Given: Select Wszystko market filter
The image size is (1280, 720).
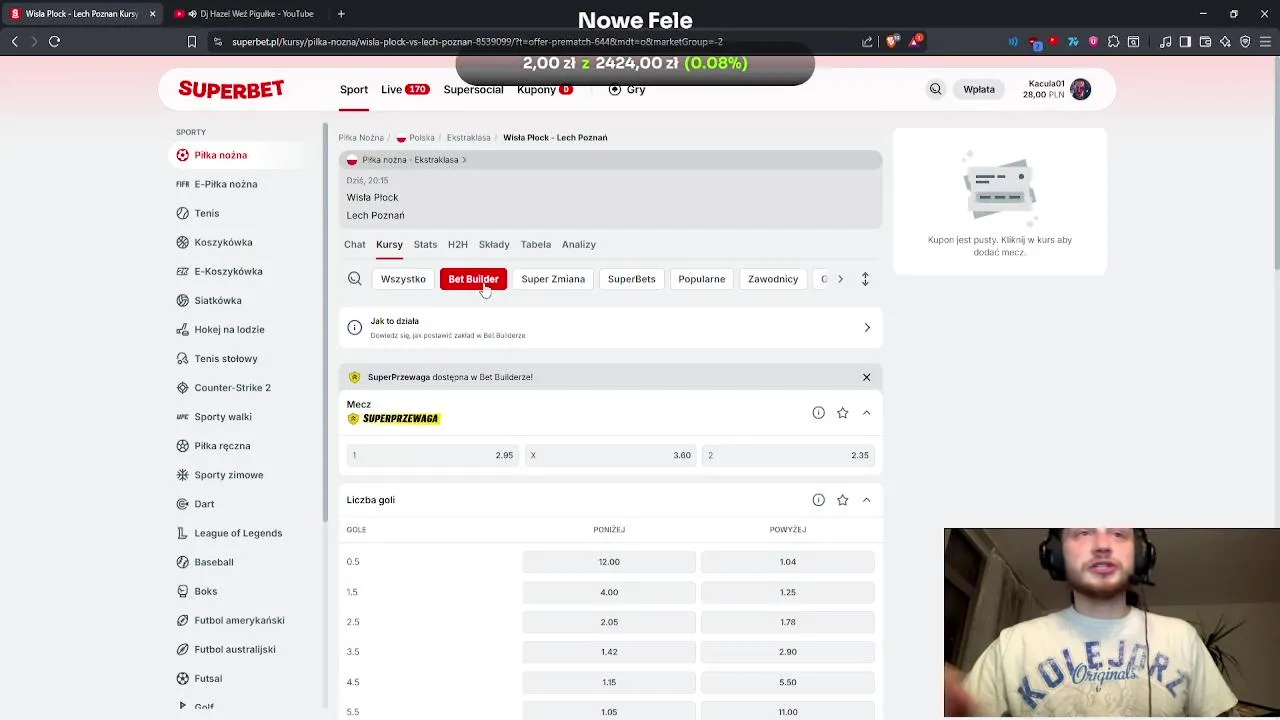Looking at the screenshot, I should coord(403,279).
